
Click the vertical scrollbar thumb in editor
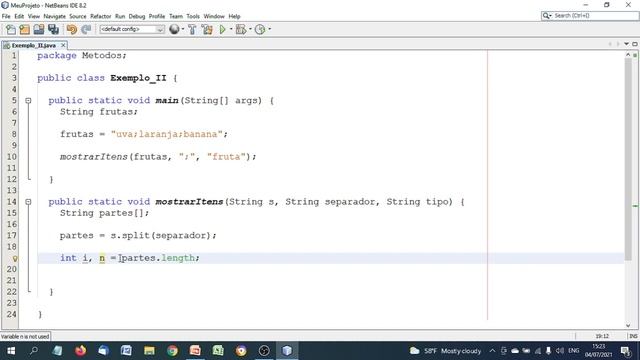pos(628,159)
